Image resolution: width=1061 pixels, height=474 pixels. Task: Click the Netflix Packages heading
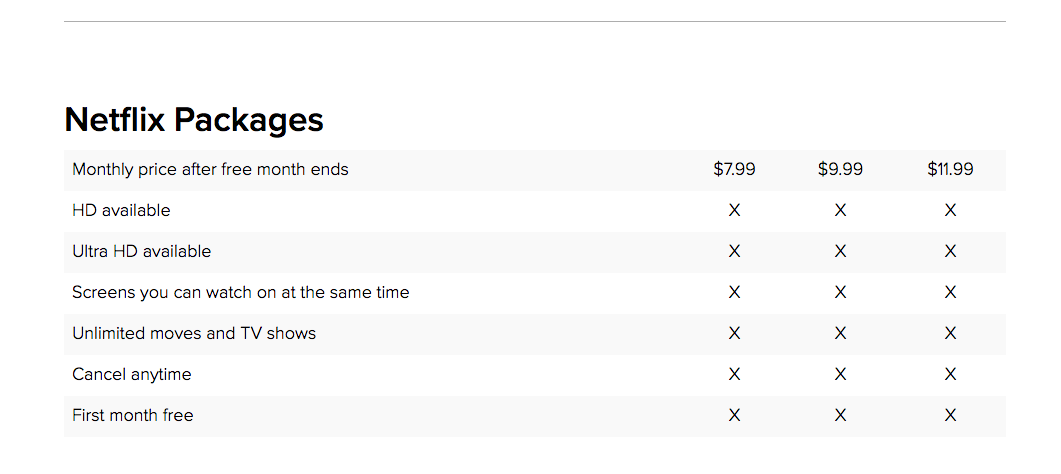[194, 121]
